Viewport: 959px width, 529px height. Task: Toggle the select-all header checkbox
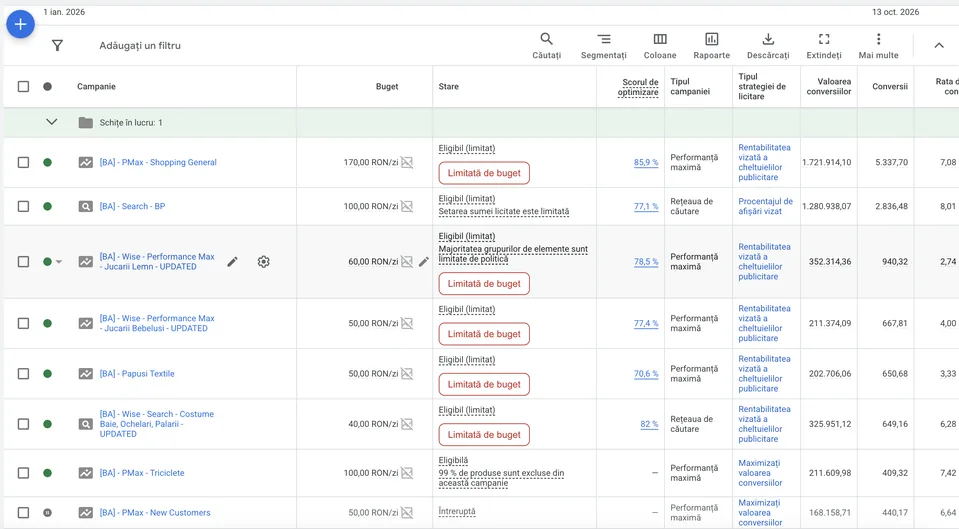coord(23,86)
